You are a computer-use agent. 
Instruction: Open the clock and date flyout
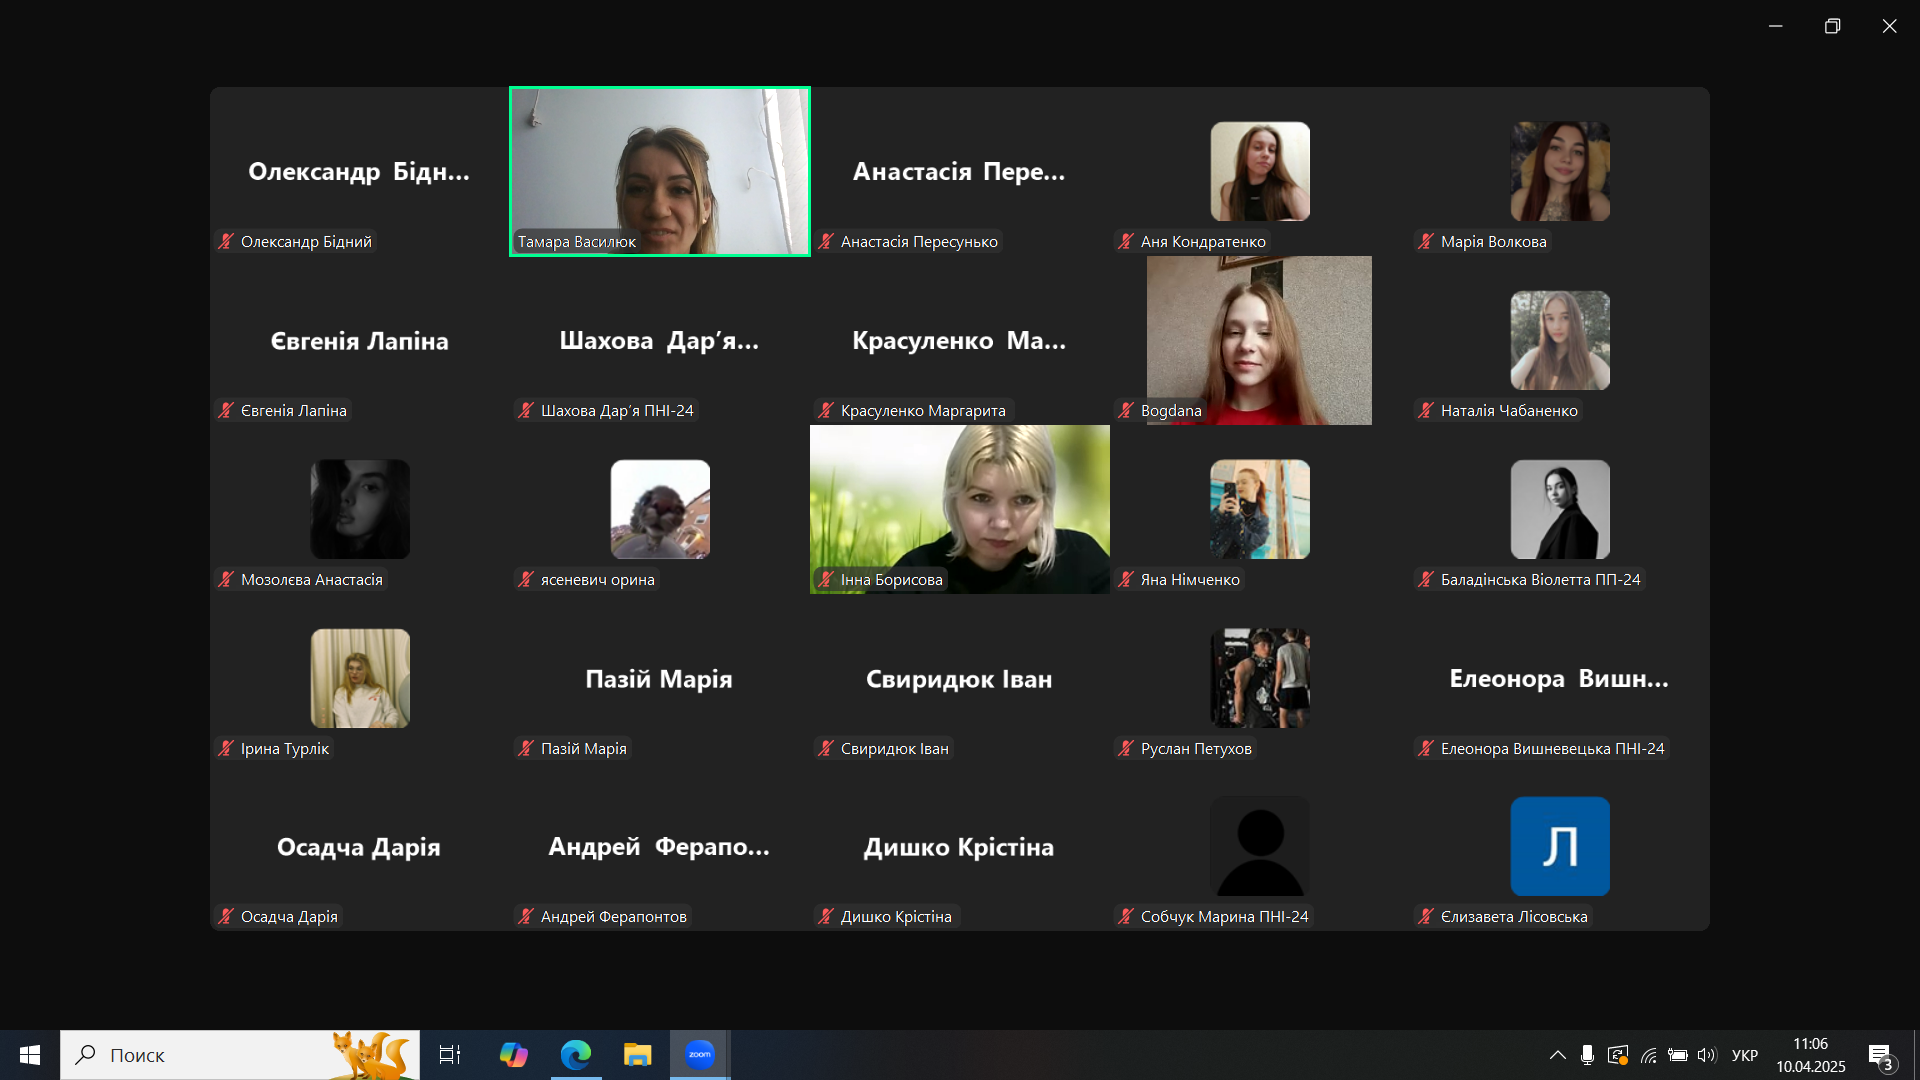pos(1810,1055)
